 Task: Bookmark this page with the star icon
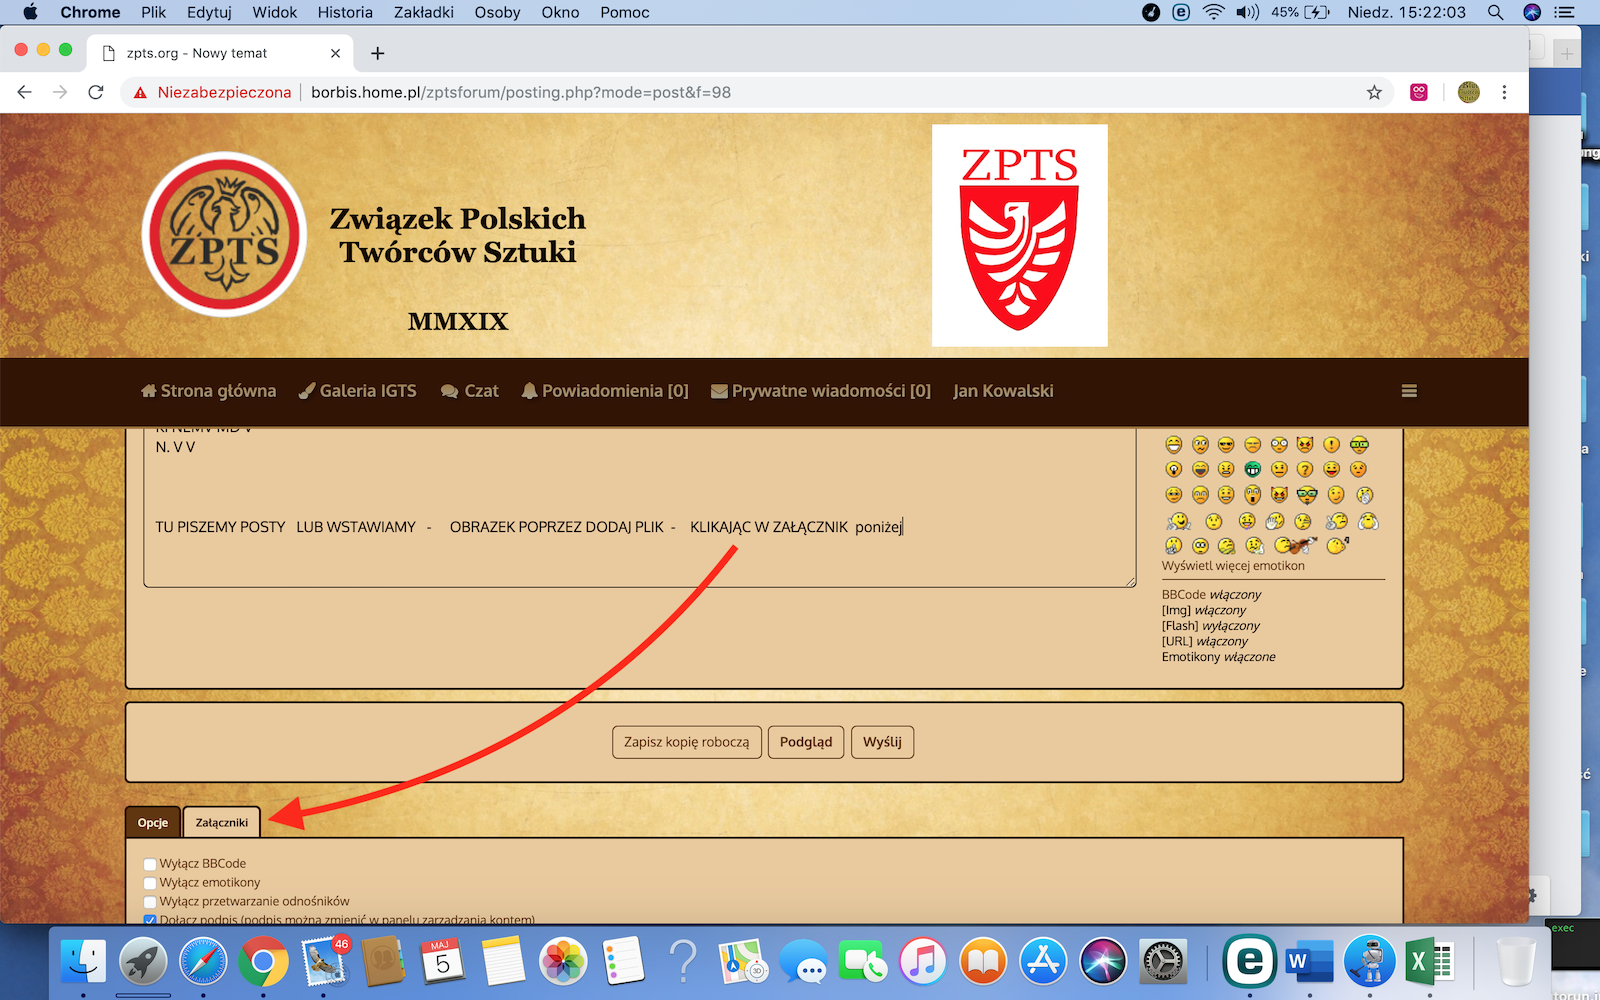point(1374,92)
